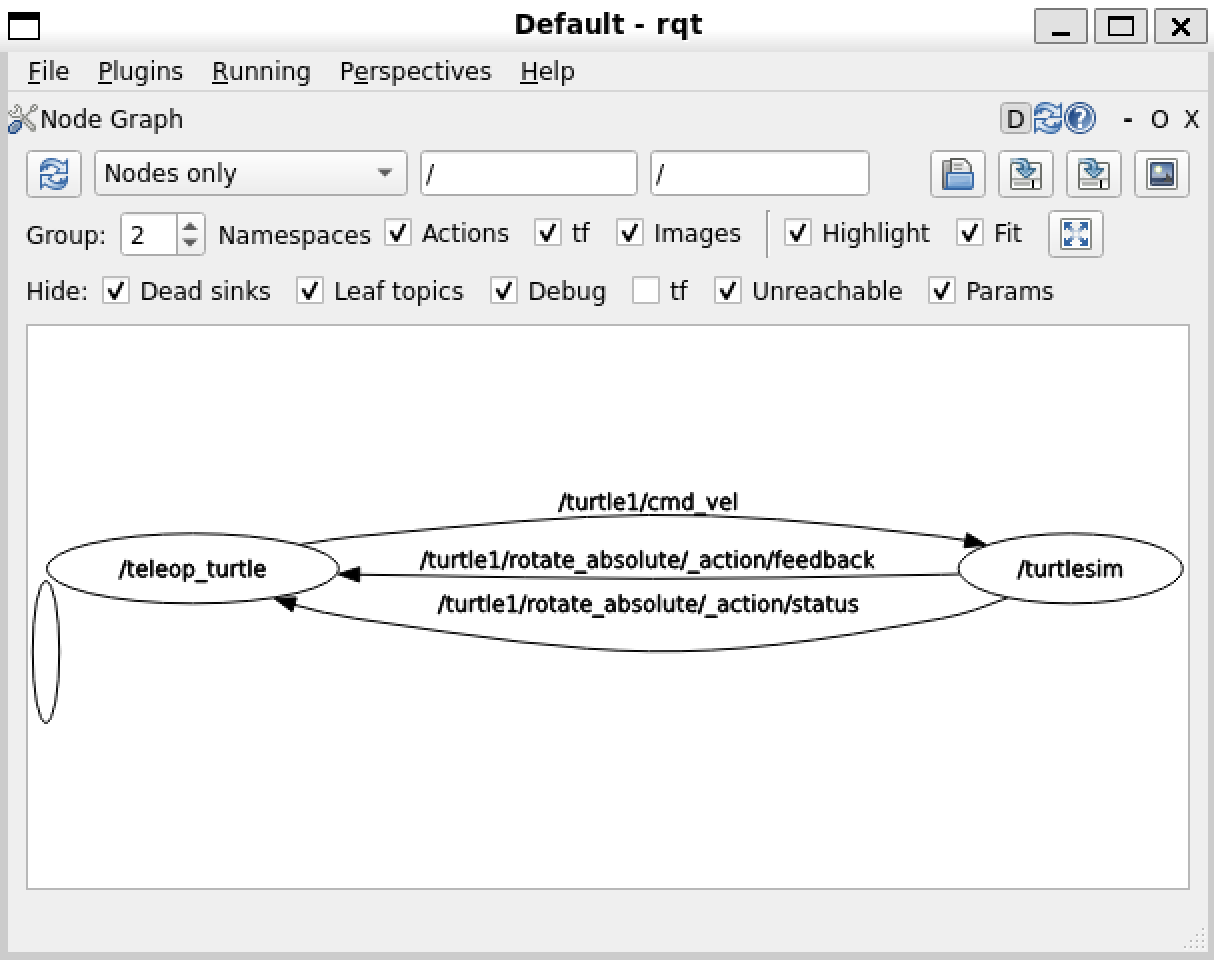Open a saved graph file
Screen dimensions: 1214x960
tap(956, 173)
